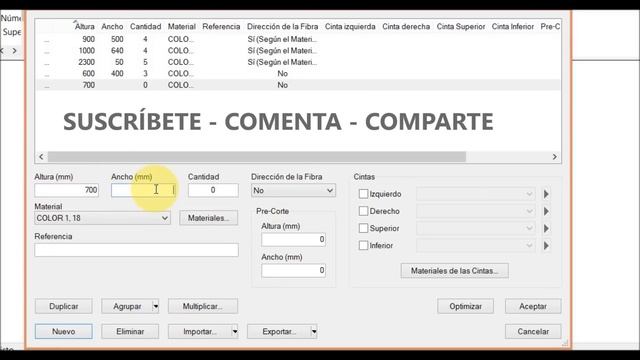Screen dimensions: 640x360
Task: Click the Ancho (mm) input field
Action: 143,190
